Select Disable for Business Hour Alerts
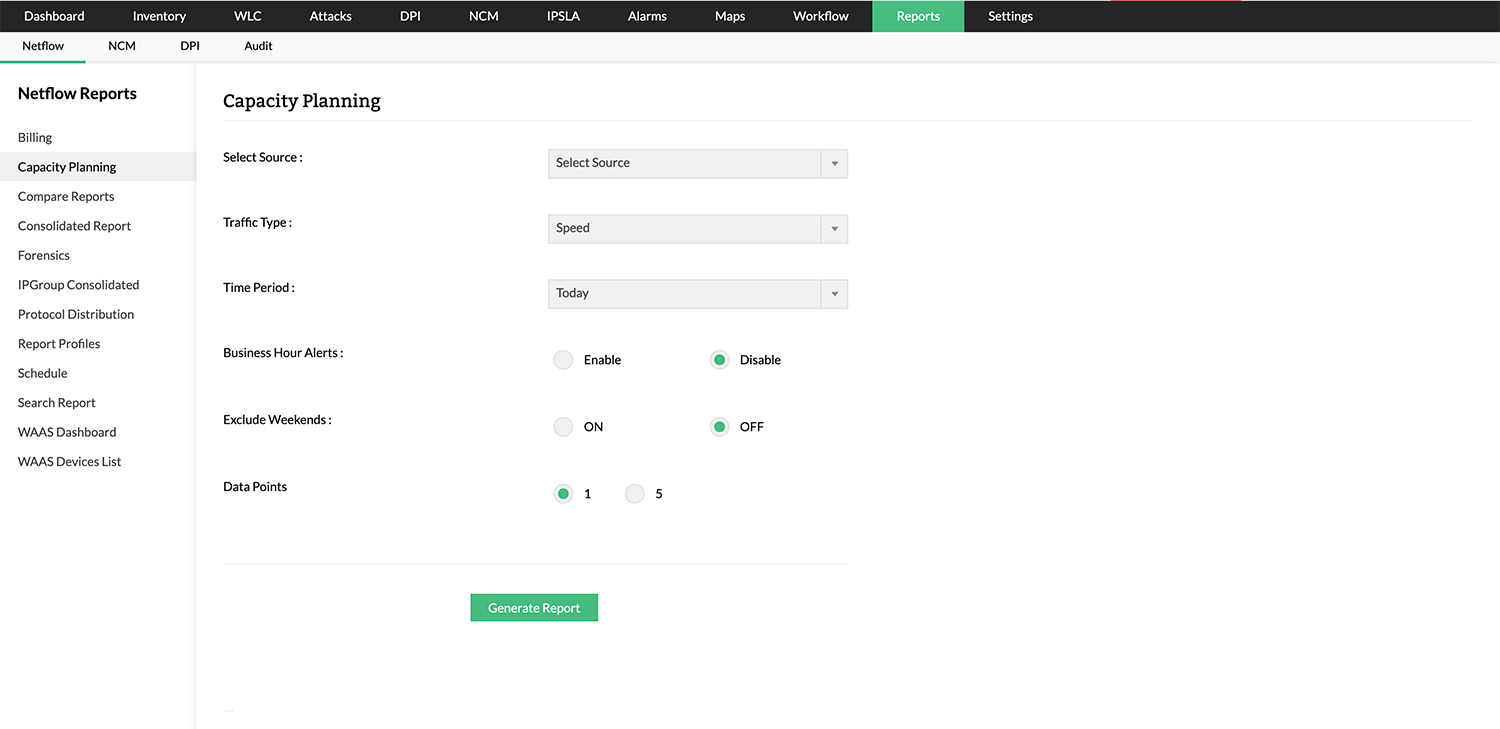This screenshot has width=1500, height=729. tap(719, 360)
